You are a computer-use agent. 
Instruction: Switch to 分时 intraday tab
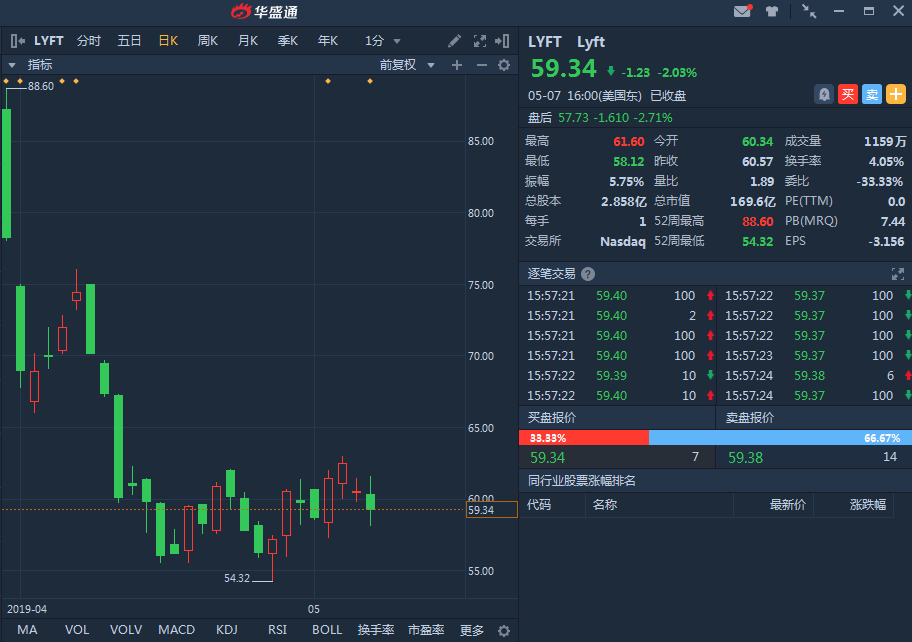[x=89, y=41]
